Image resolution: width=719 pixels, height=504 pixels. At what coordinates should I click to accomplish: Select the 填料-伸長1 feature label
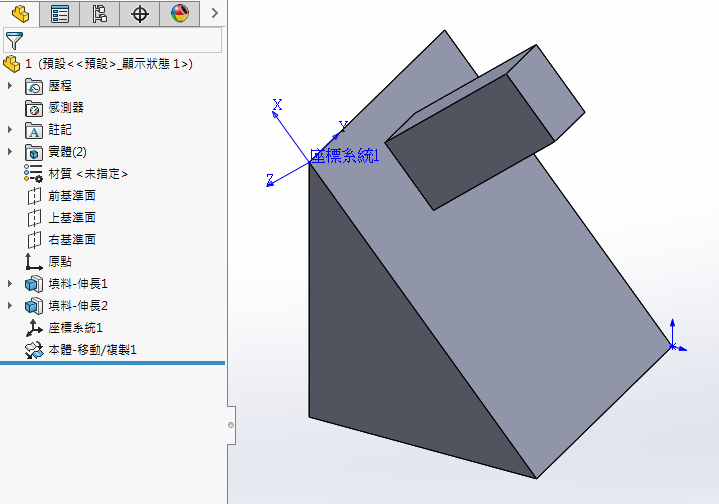click(78, 284)
